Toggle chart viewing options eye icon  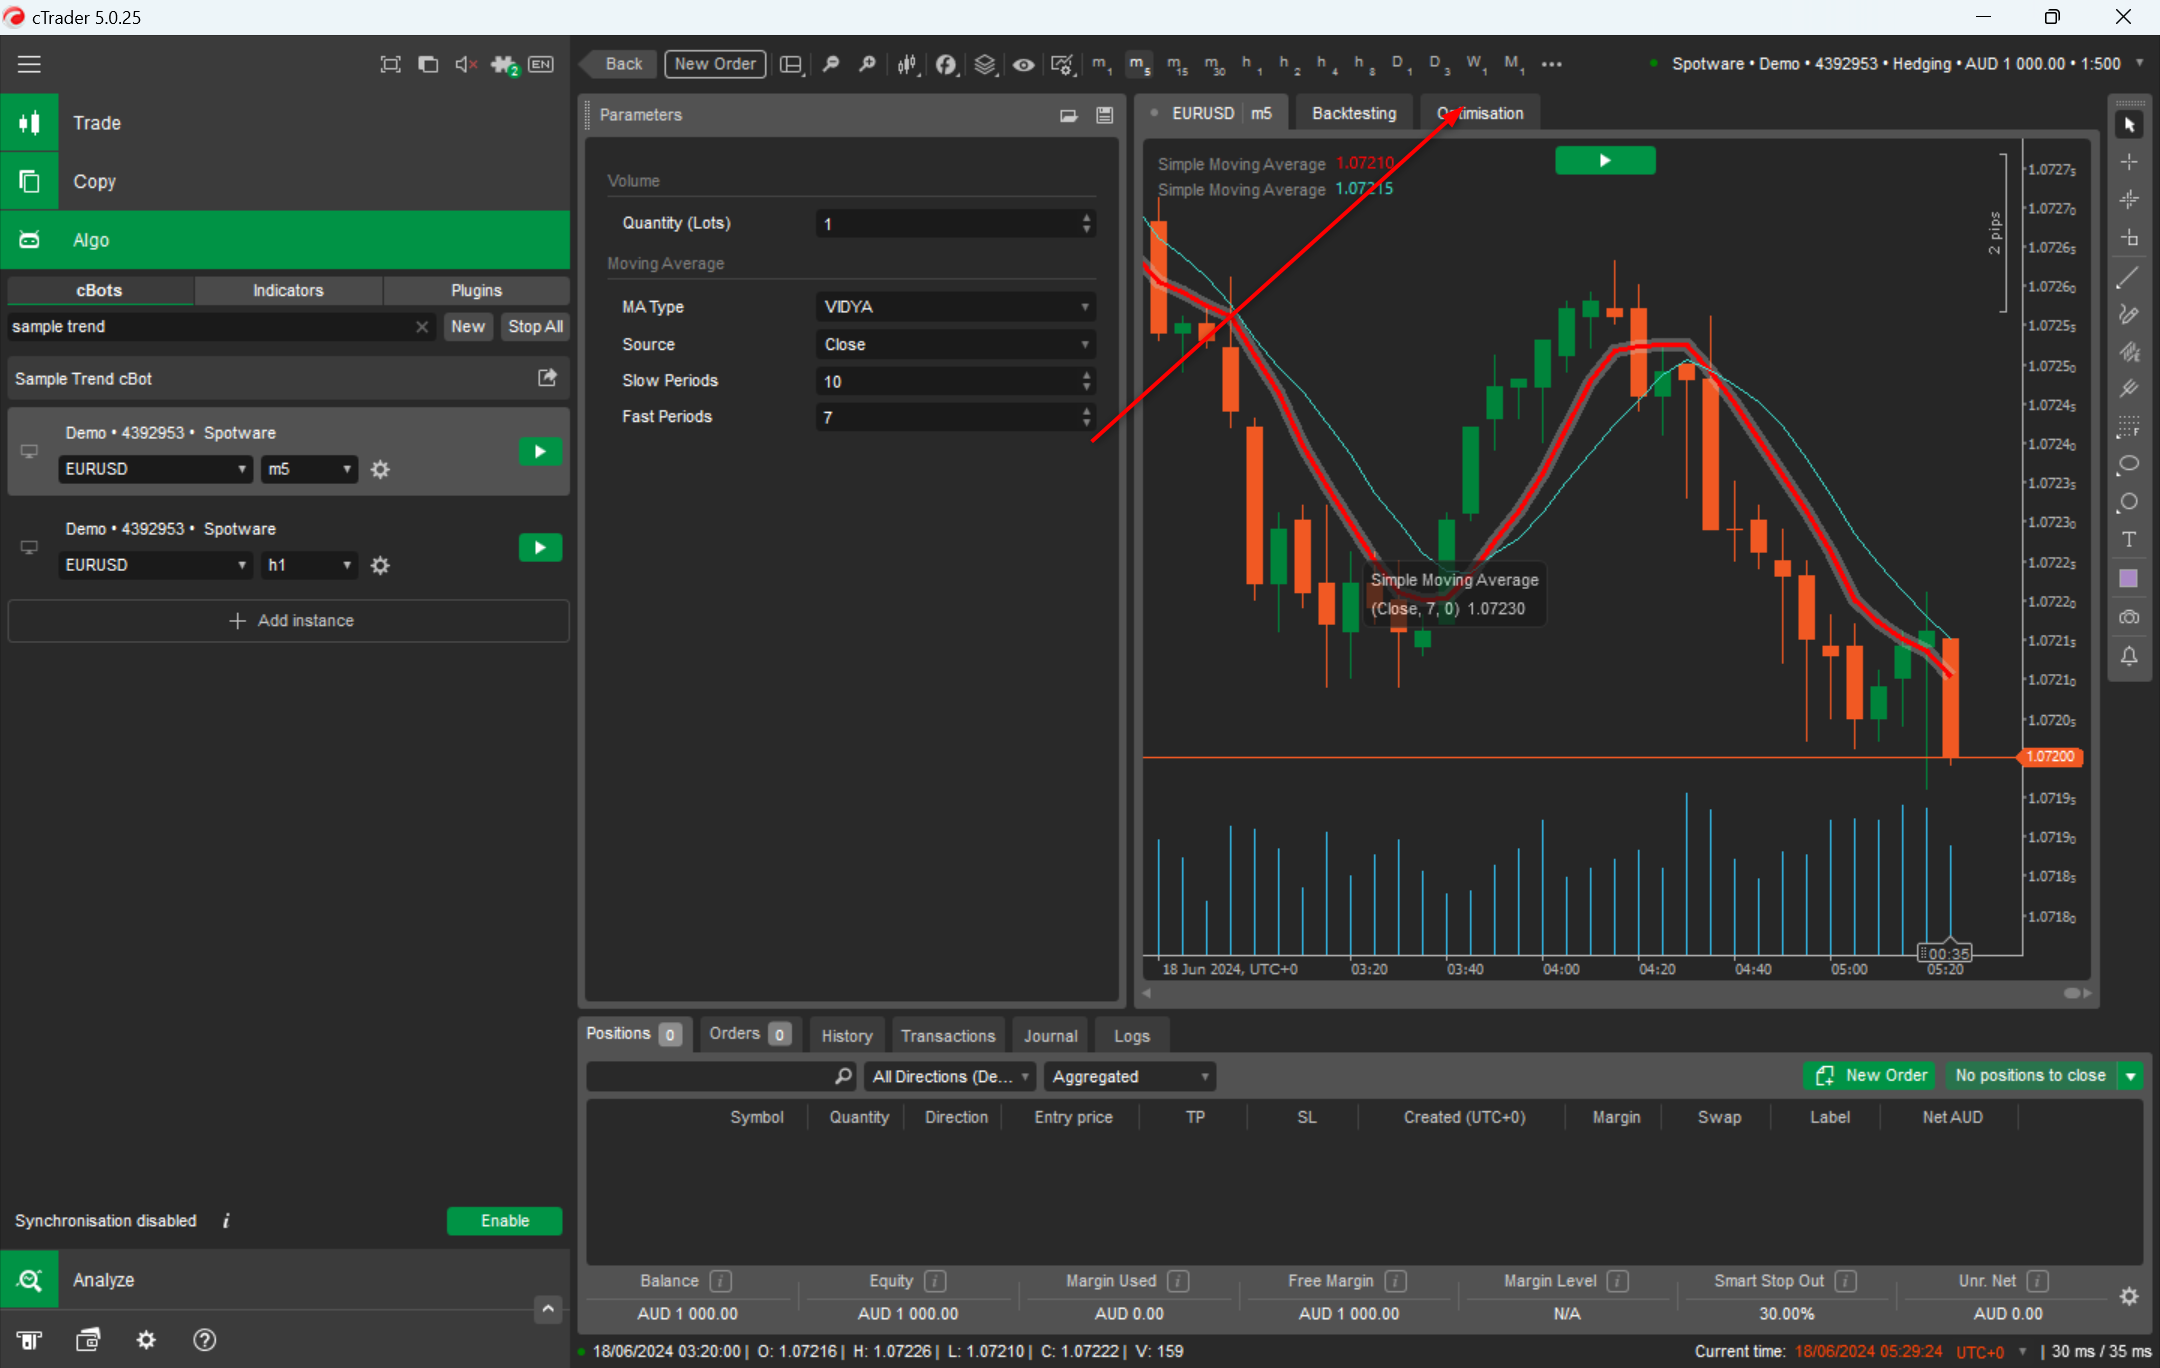[1023, 64]
